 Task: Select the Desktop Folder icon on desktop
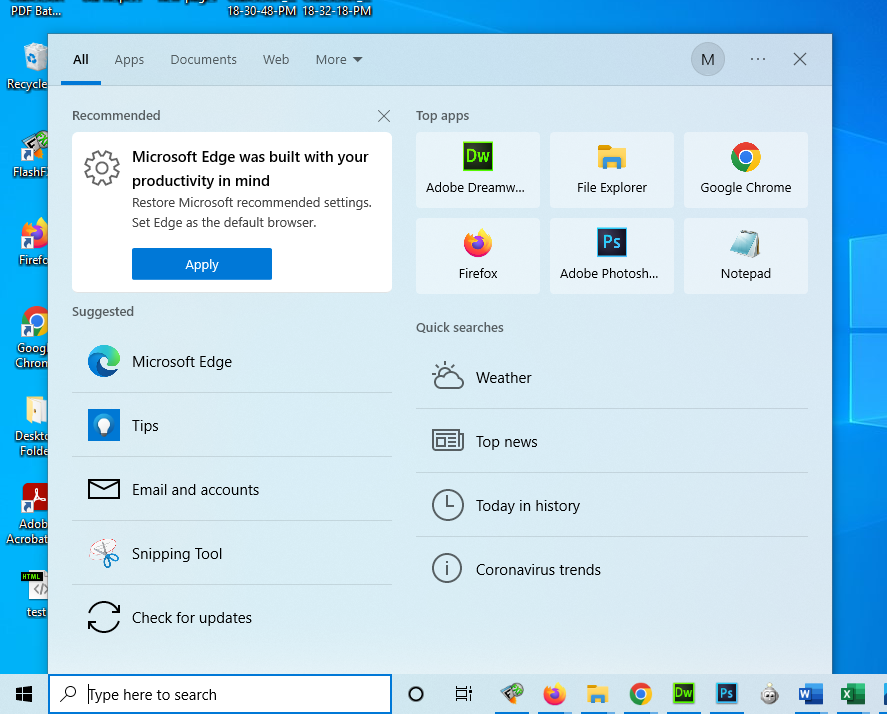click(x=31, y=426)
